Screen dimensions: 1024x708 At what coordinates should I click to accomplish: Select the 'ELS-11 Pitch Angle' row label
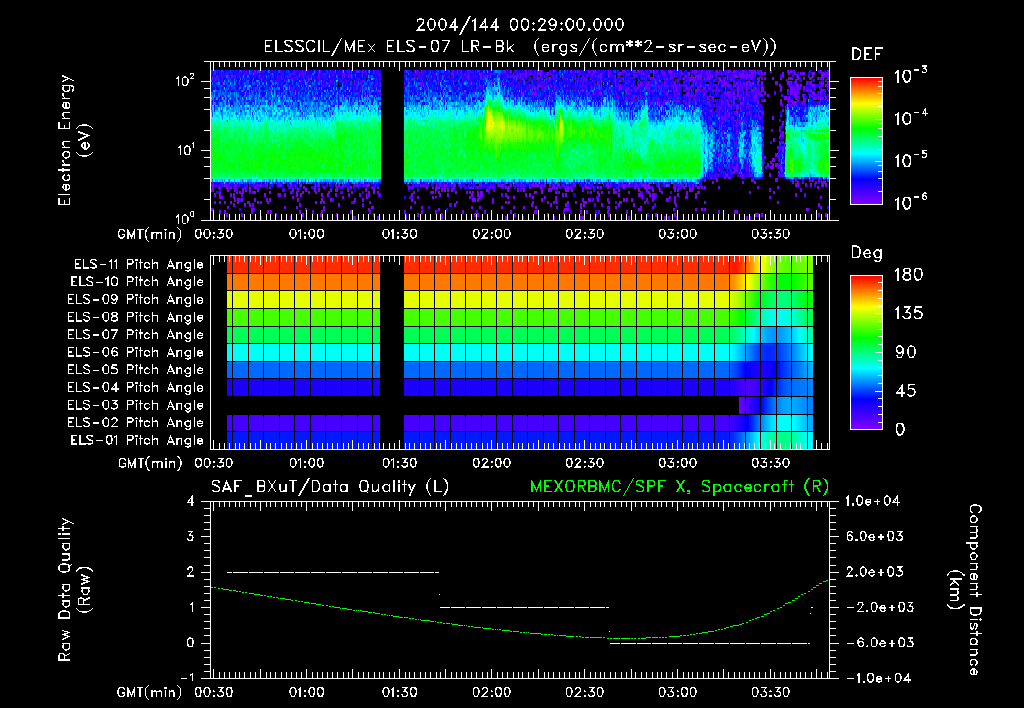[138, 265]
